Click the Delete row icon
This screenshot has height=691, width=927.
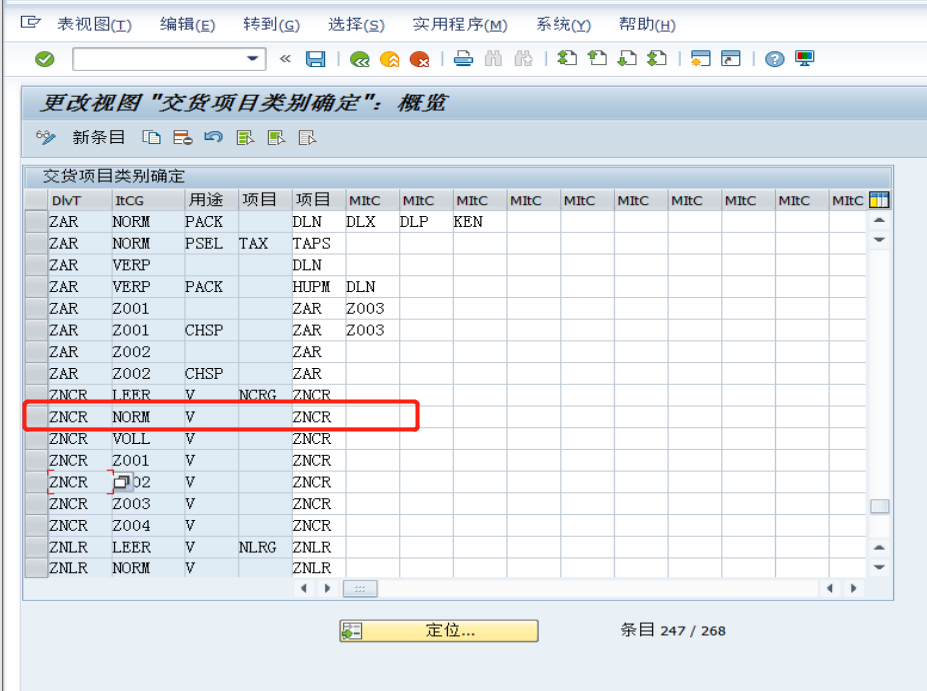[x=183, y=138]
